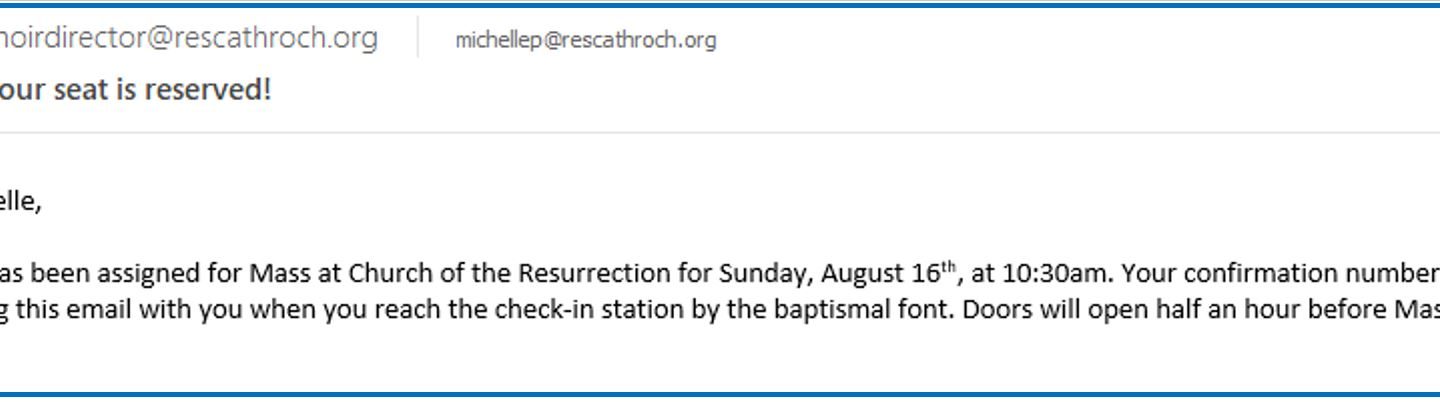Click the michellep@rescathroch.org recipient address
1440x402 pixels.
585,40
